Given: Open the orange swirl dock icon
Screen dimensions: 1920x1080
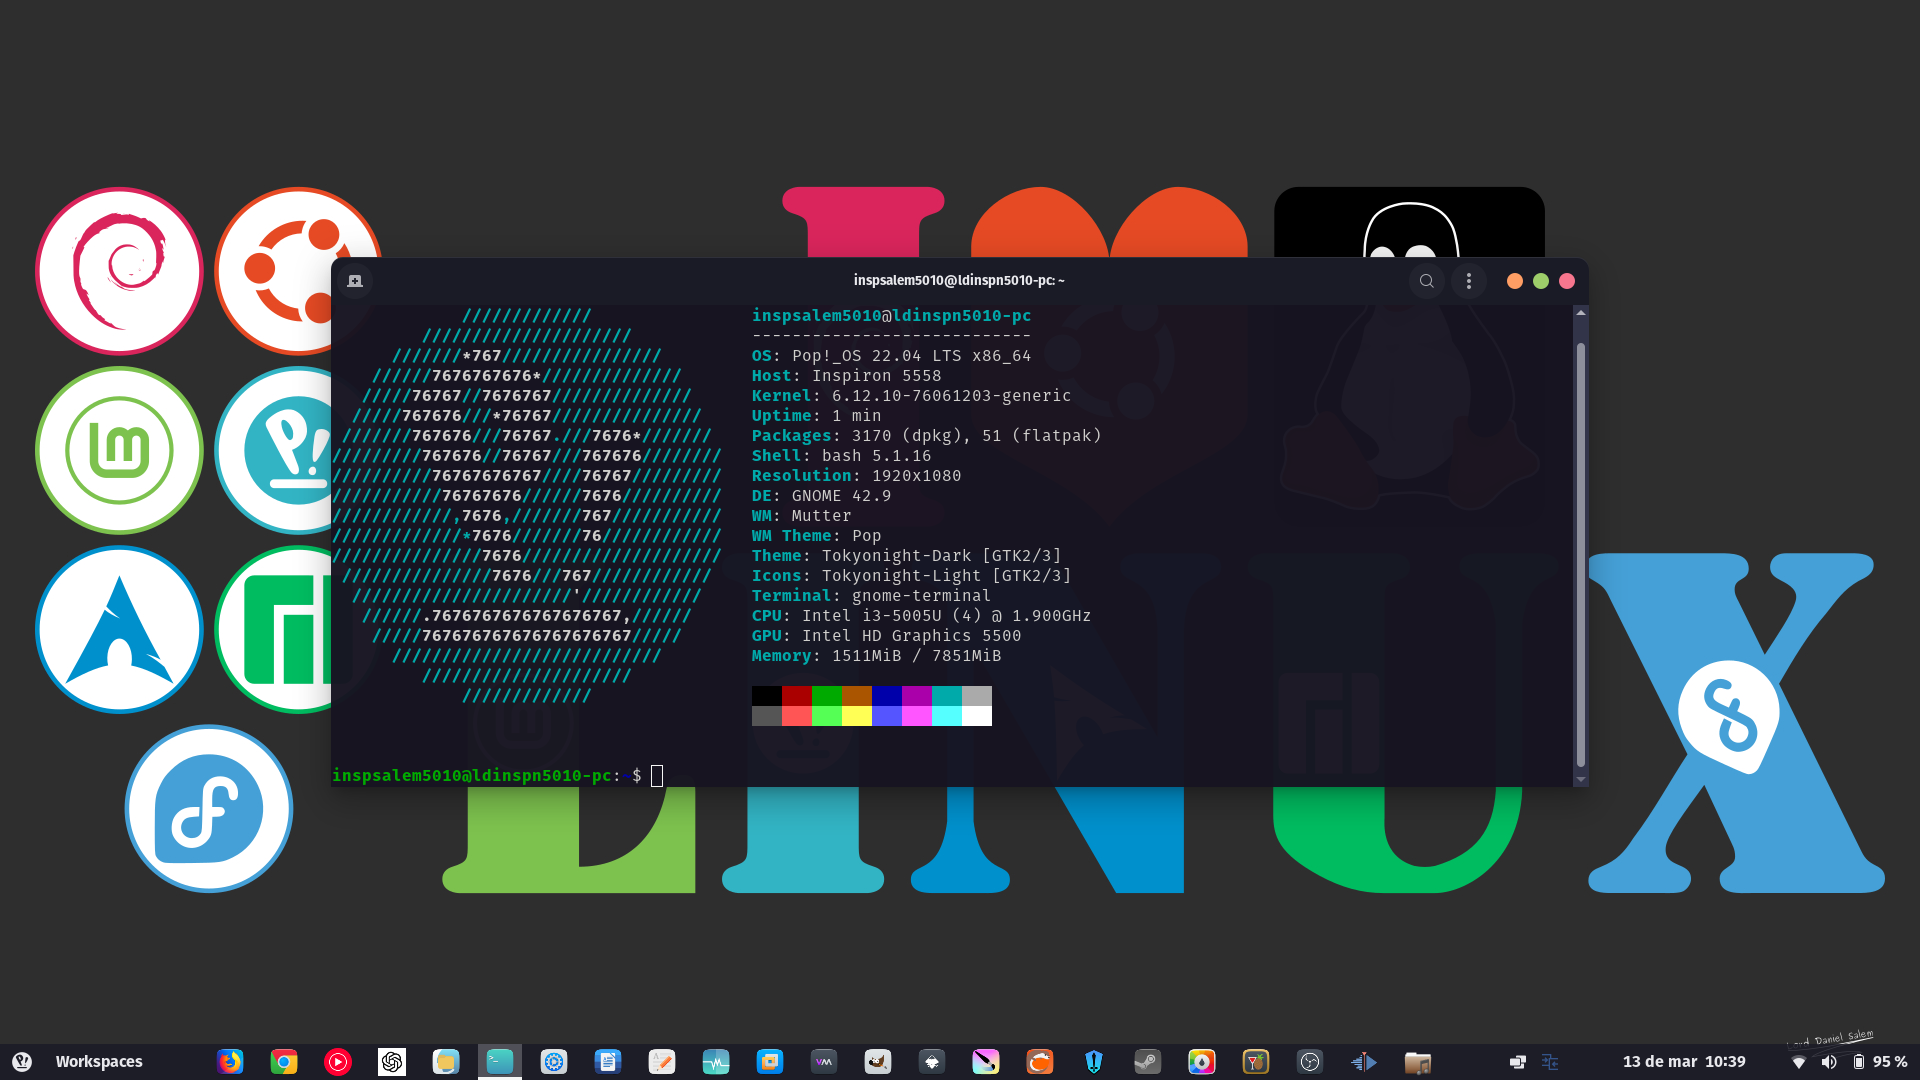Looking at the screenshot, I should [1040, 1062].
